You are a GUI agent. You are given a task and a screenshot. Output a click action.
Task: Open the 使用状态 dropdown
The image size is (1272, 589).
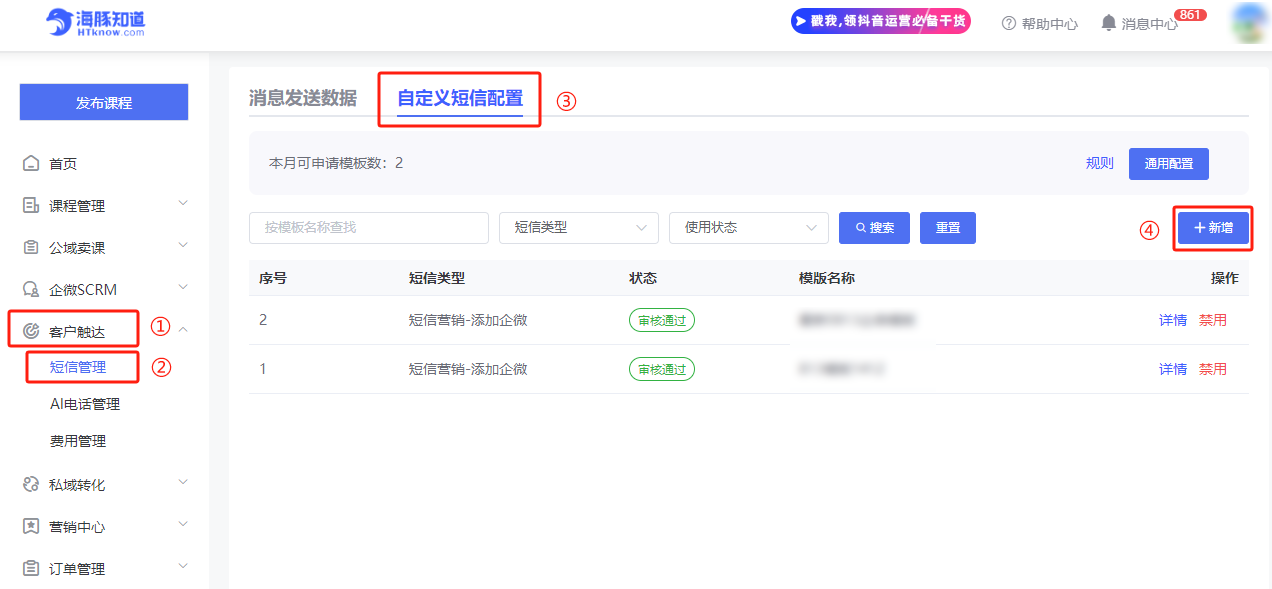(749, 228)
